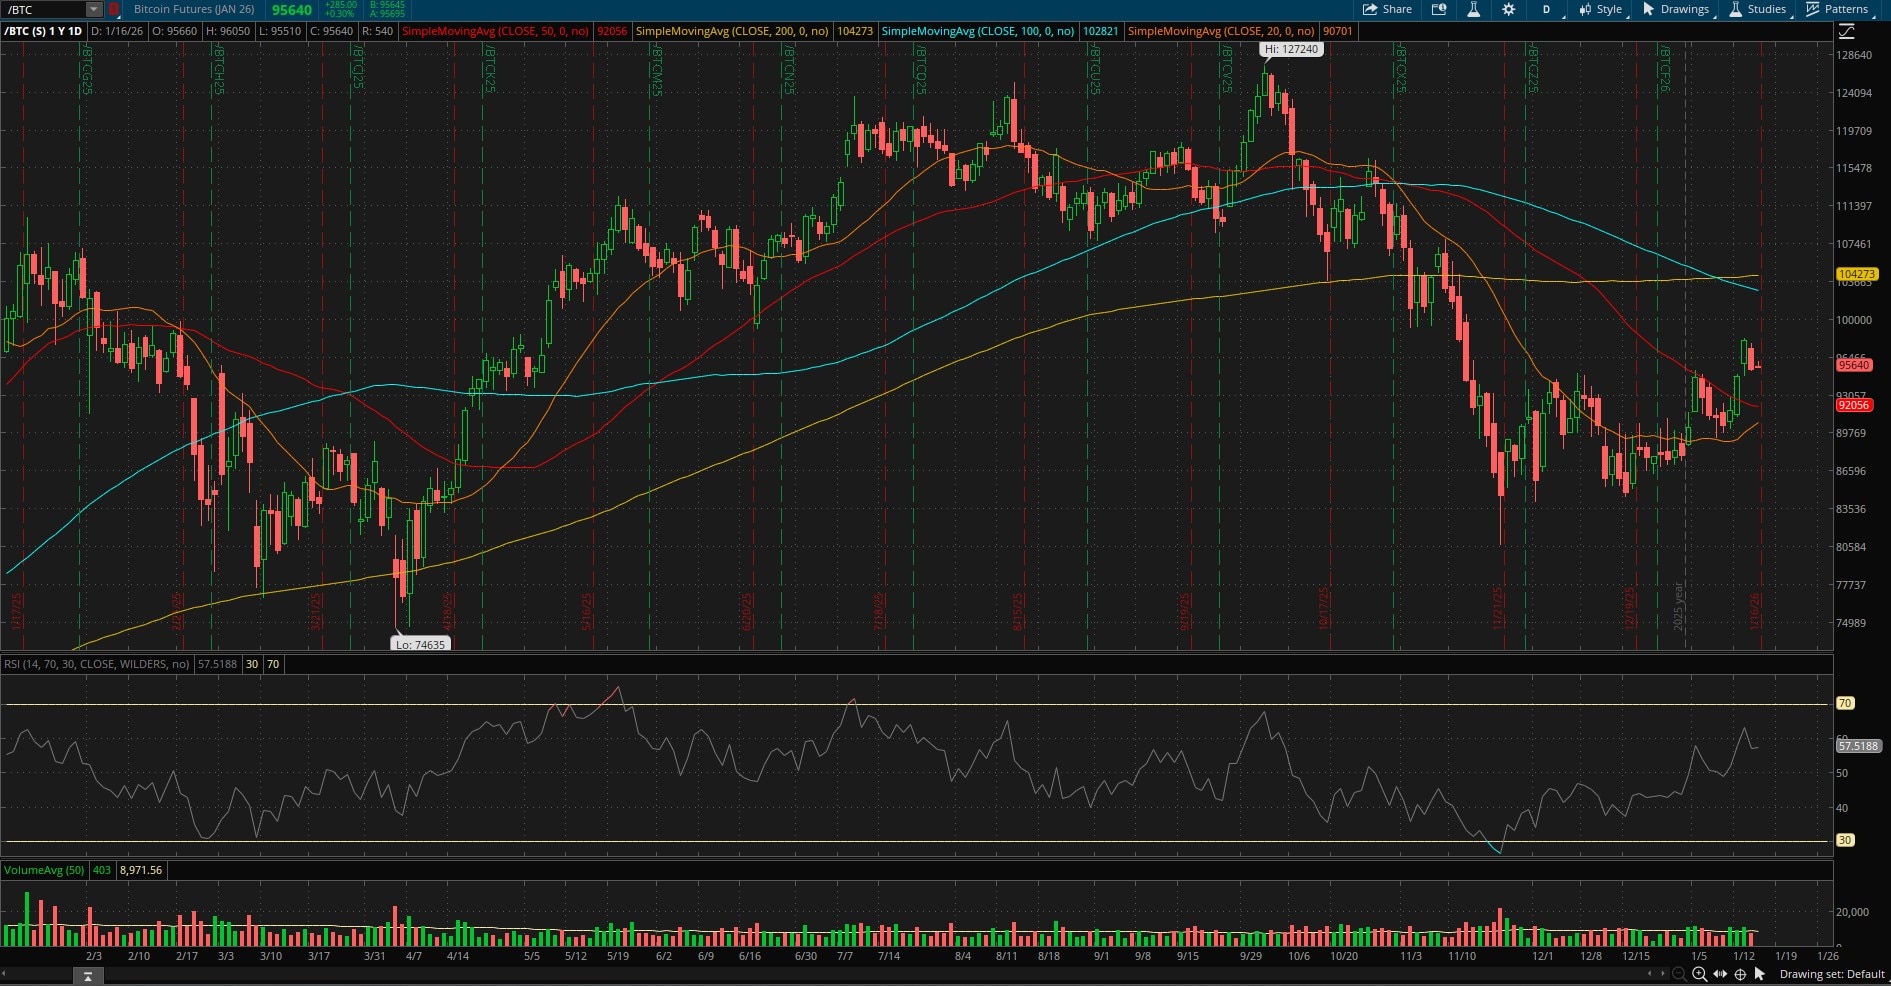Select the zoom-in magnifier tool
The image size is (1891, 986).
pos(1700,973)
